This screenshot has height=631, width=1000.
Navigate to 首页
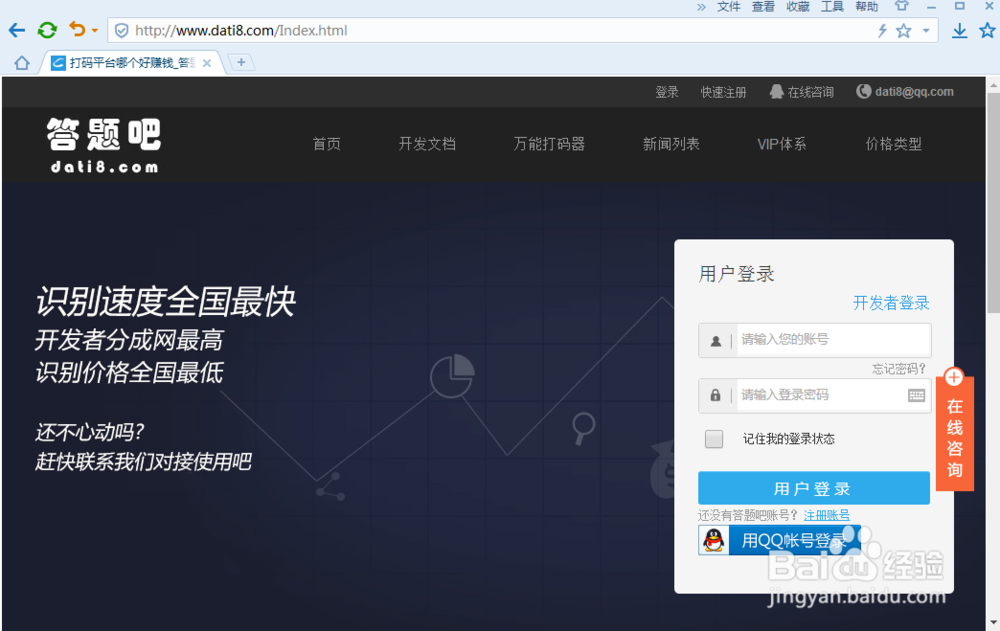(327, 144)
